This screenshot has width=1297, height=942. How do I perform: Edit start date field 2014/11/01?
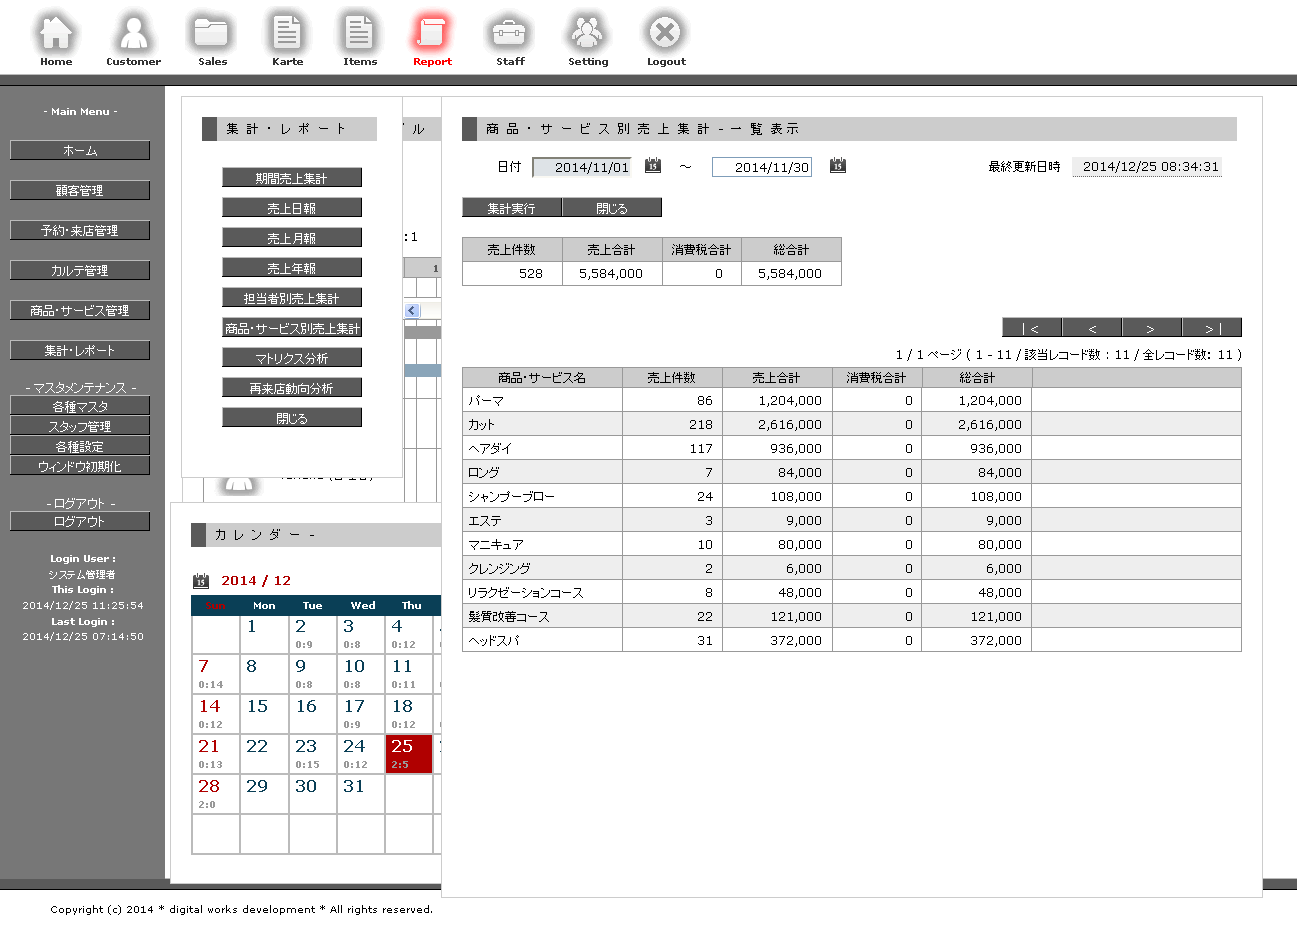pyautogui.click(x=582, y=167)
